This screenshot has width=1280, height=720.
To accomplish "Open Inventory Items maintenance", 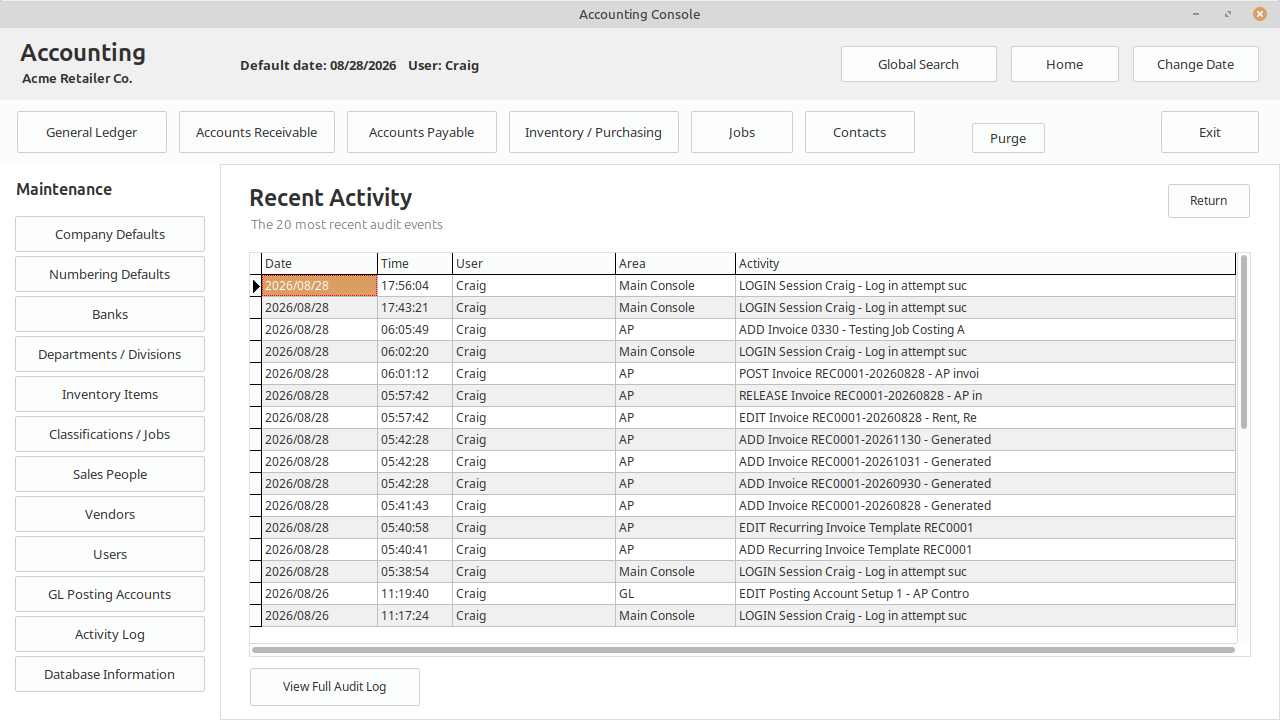I will click(110, 394).
